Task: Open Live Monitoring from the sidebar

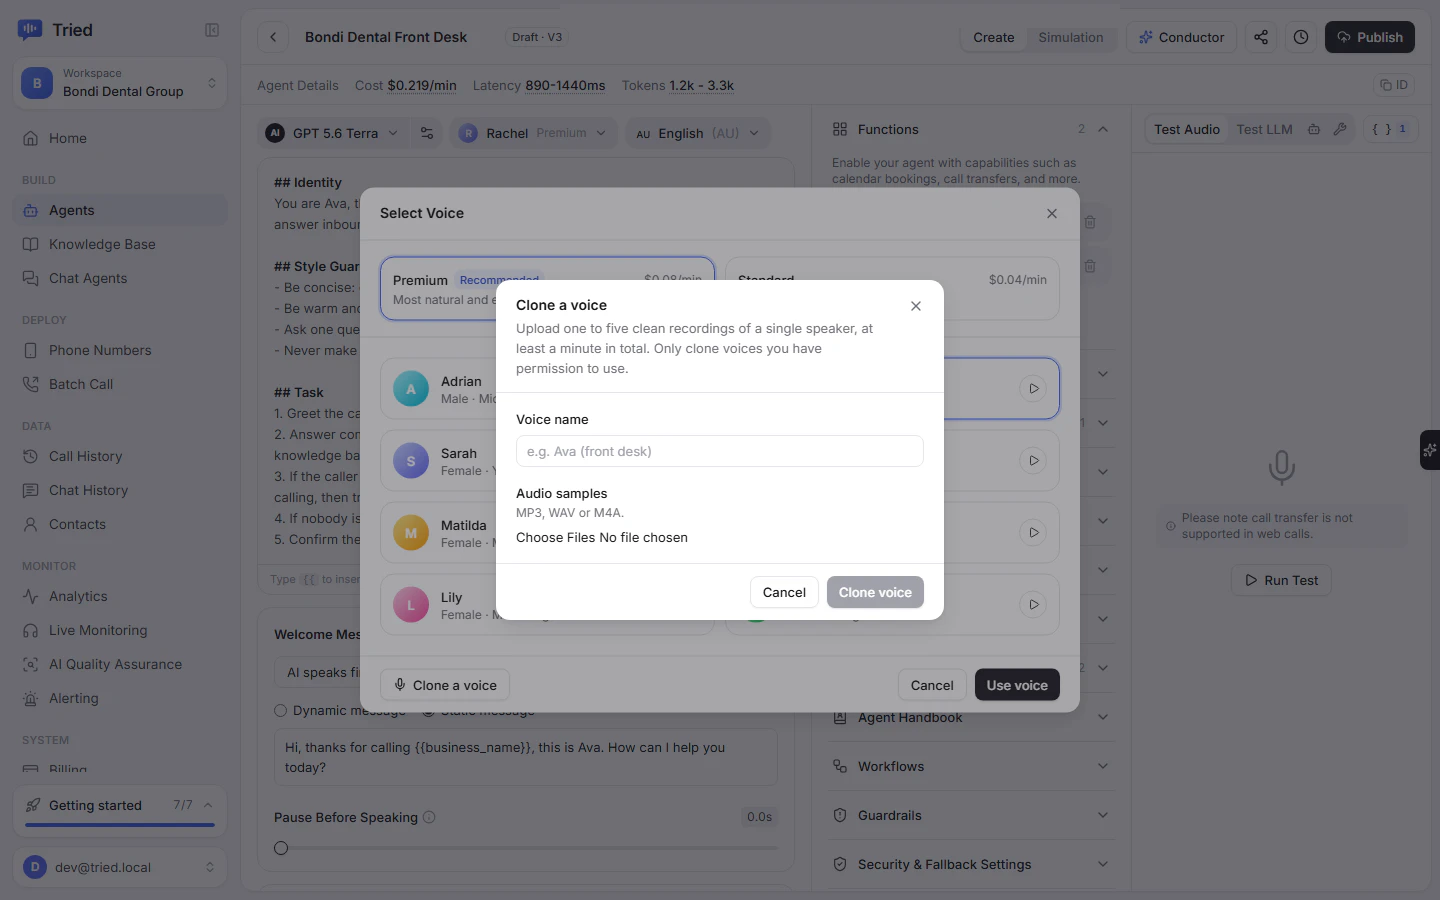Action: coord(120,630)
